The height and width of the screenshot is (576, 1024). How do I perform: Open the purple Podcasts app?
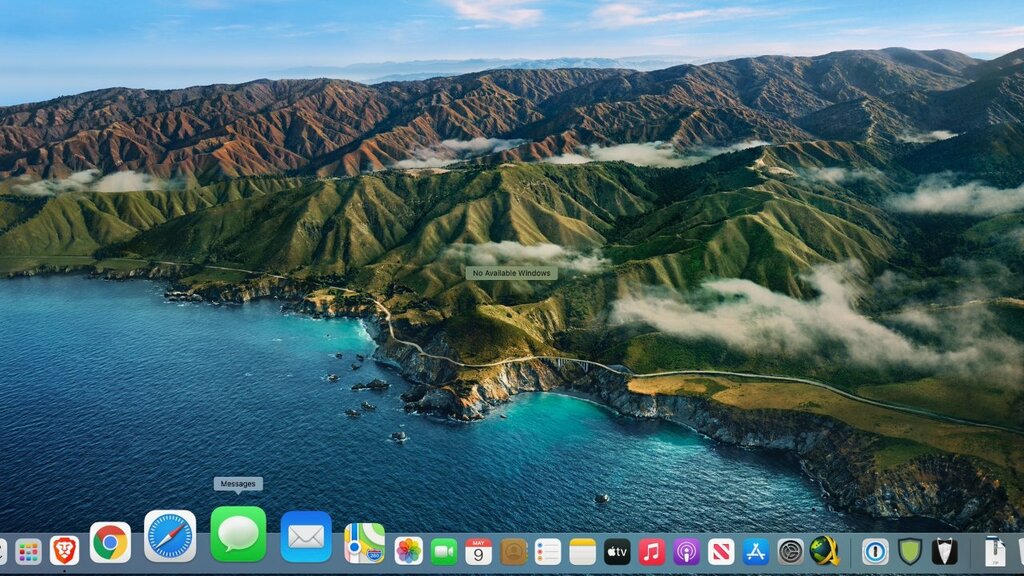[686, 551]
